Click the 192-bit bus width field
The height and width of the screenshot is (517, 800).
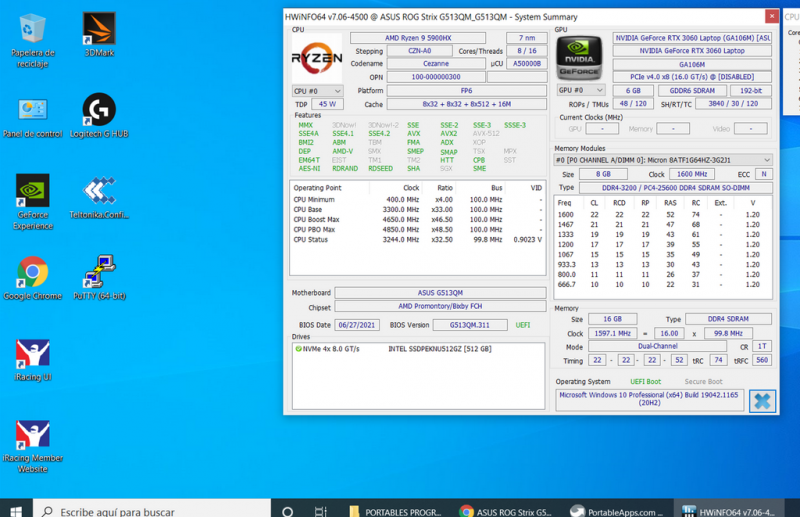(751, 90)
